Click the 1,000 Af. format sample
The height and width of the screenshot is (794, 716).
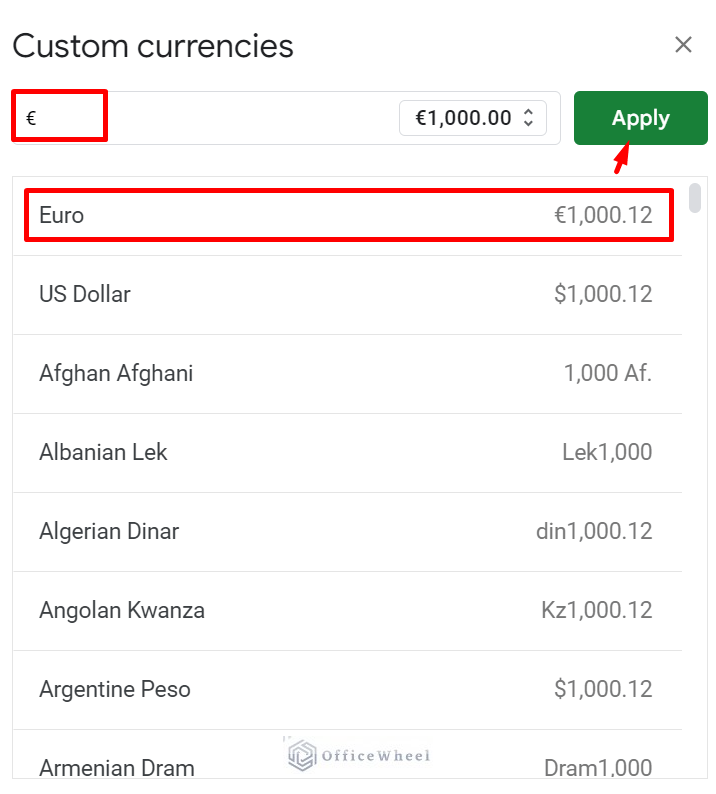607,373
